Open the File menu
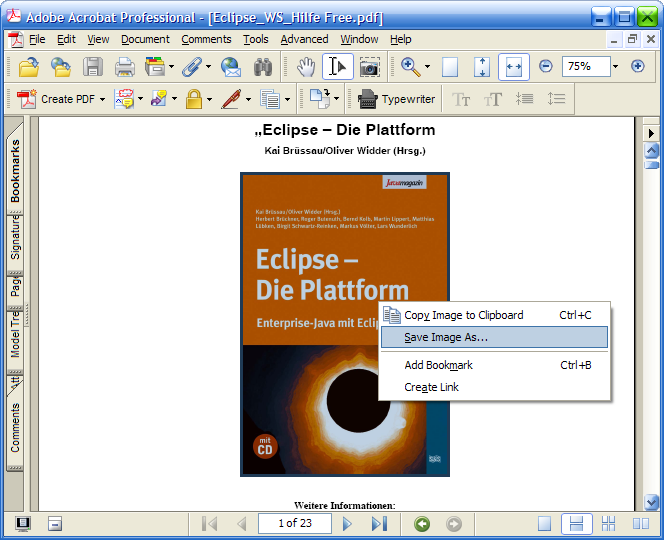 37,39
